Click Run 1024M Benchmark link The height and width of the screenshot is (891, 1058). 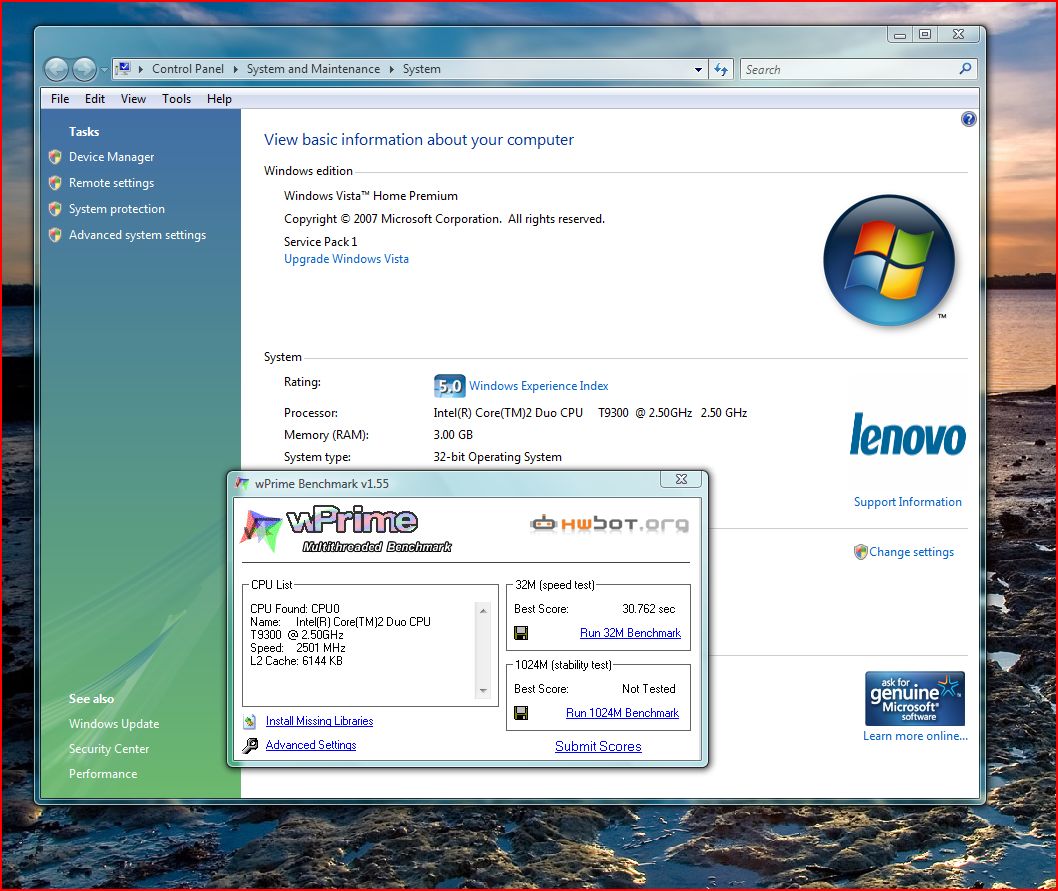622,713
